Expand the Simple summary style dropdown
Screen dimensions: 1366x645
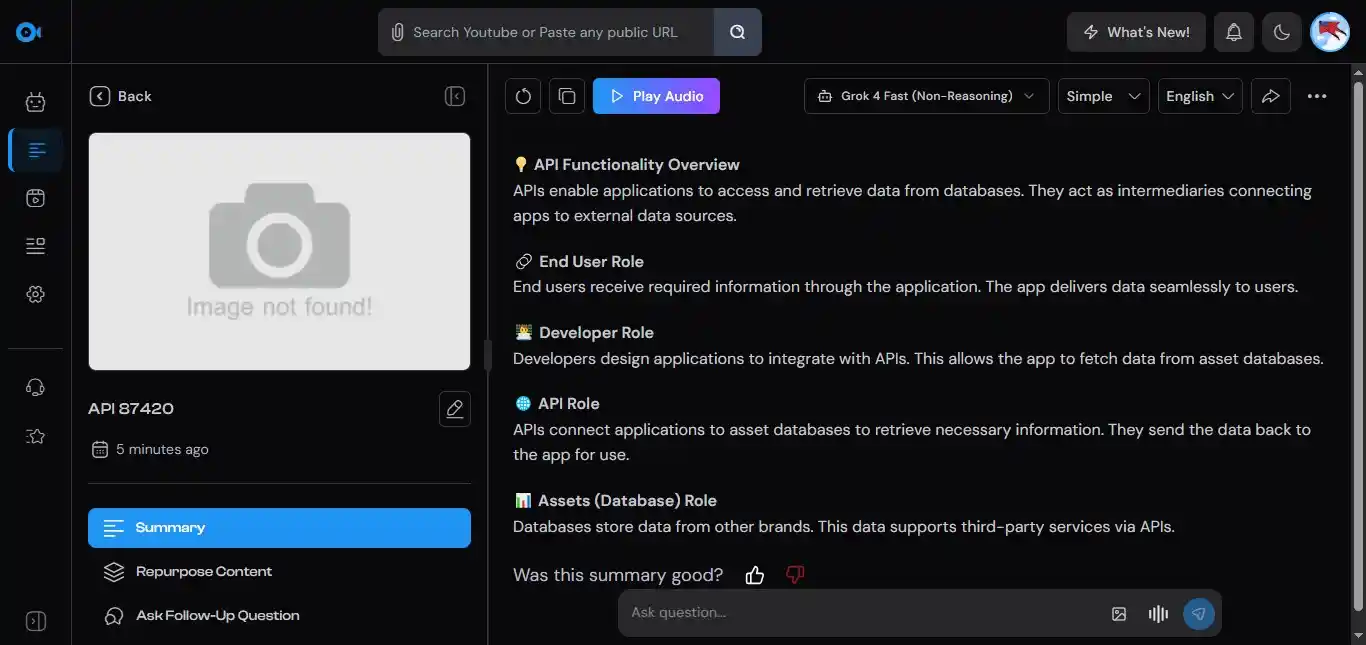pos(1103,96)
